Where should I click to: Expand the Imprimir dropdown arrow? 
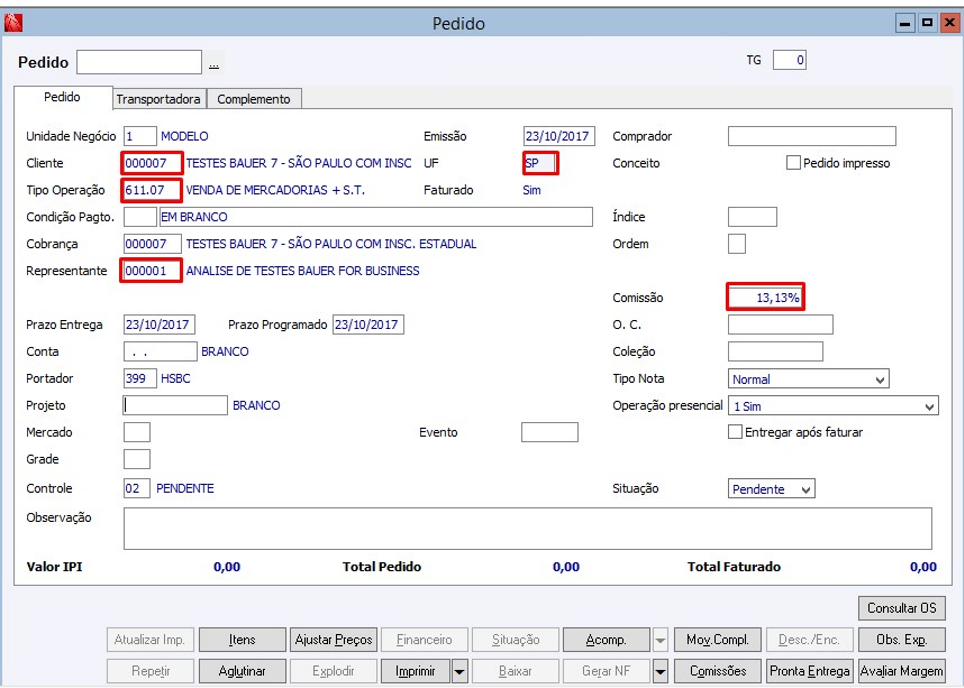click(x=459, y=671)
